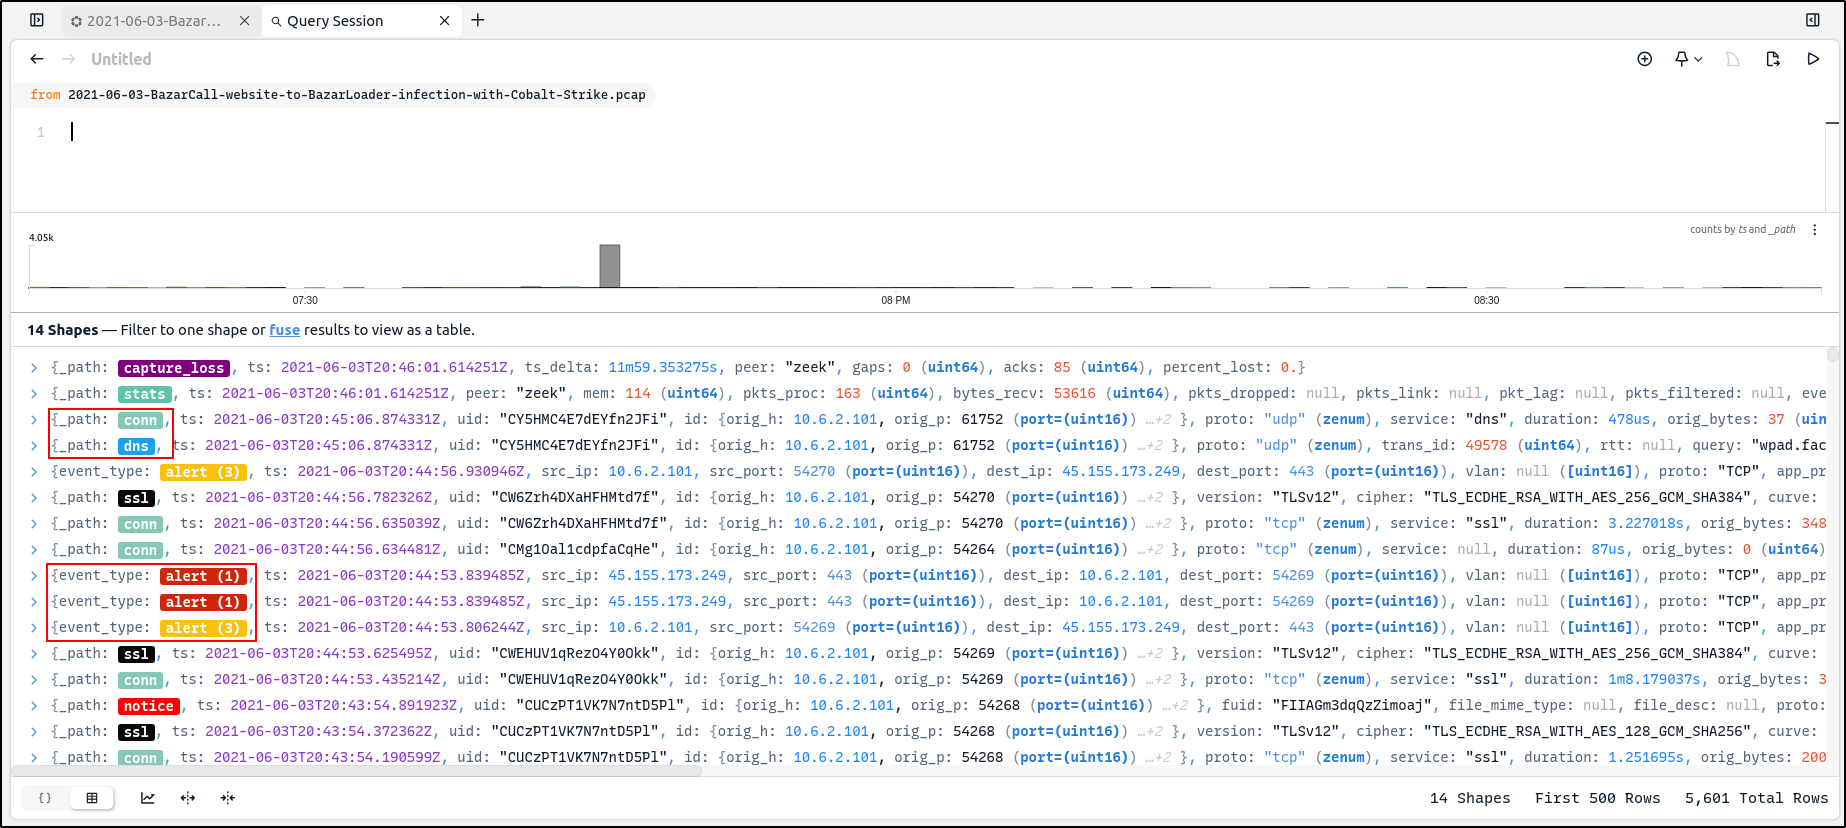
Task: Click the collapse all rows icon
Action: (228, 798)
